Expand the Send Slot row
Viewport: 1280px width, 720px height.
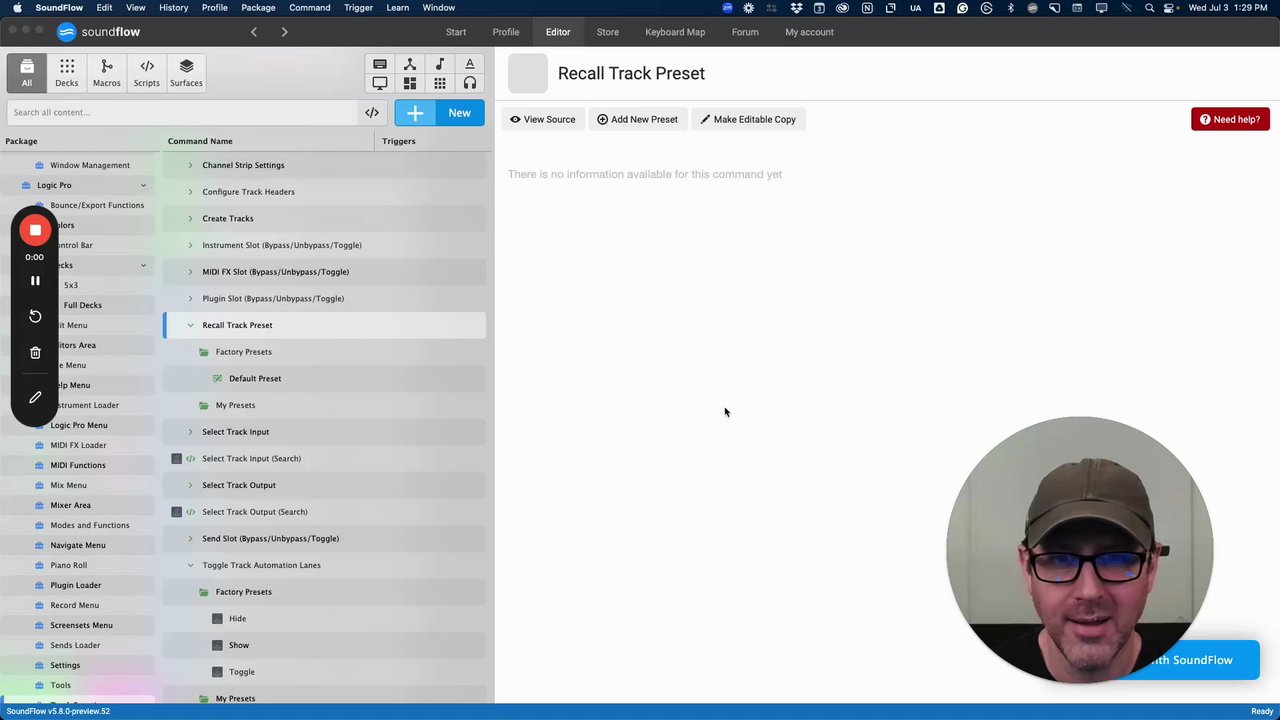pos(190,538)
